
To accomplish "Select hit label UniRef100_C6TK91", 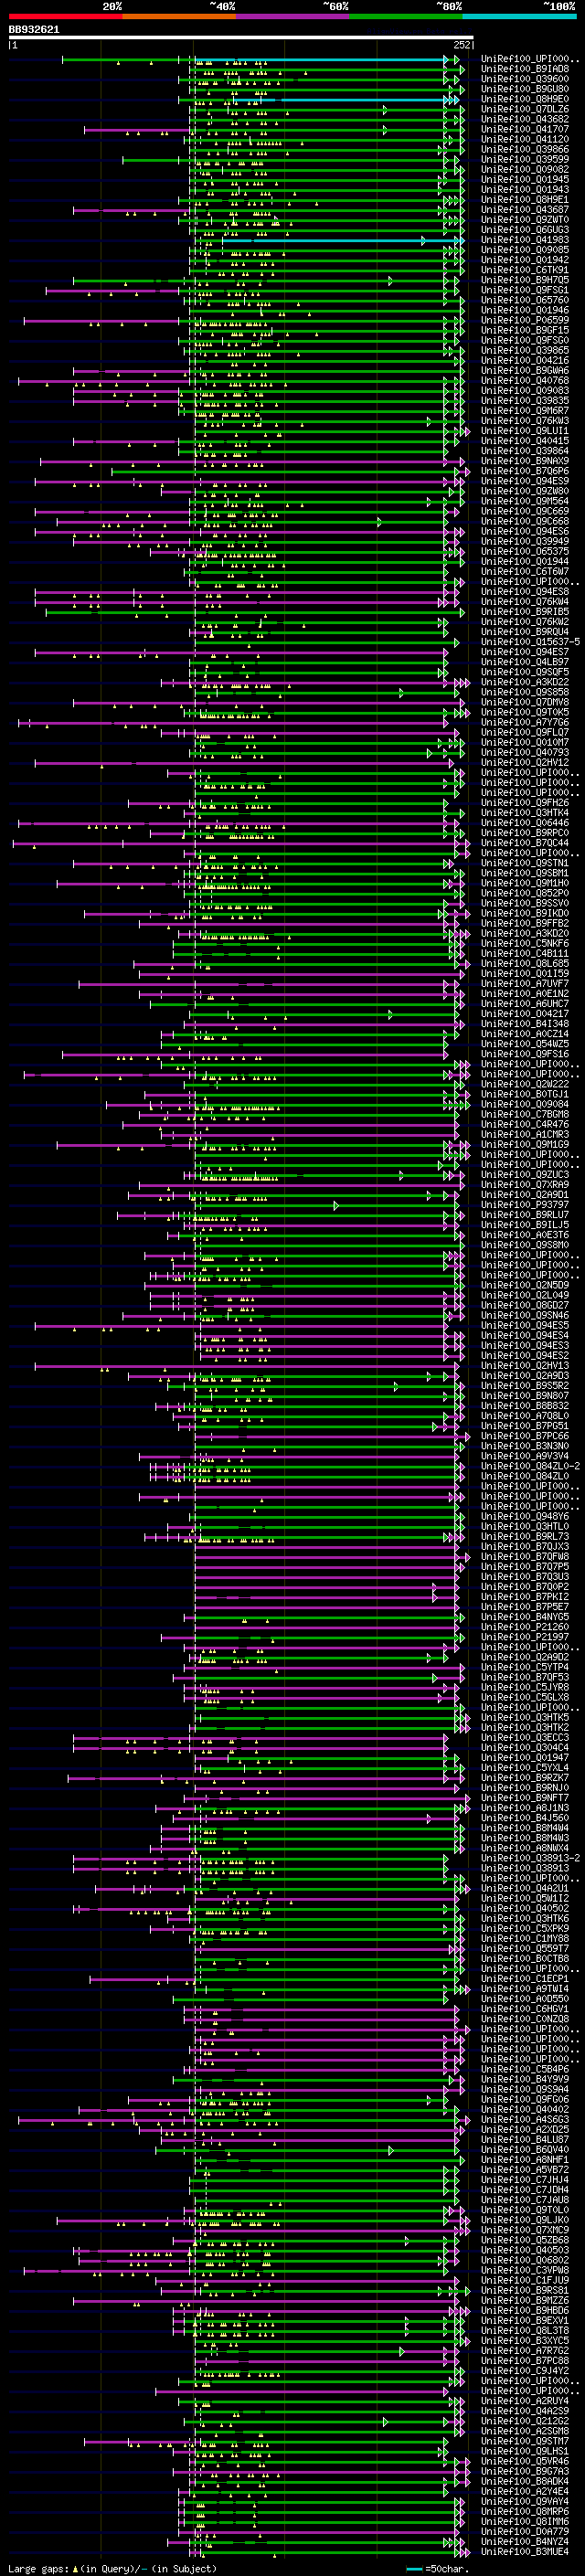I will (525, 270).
